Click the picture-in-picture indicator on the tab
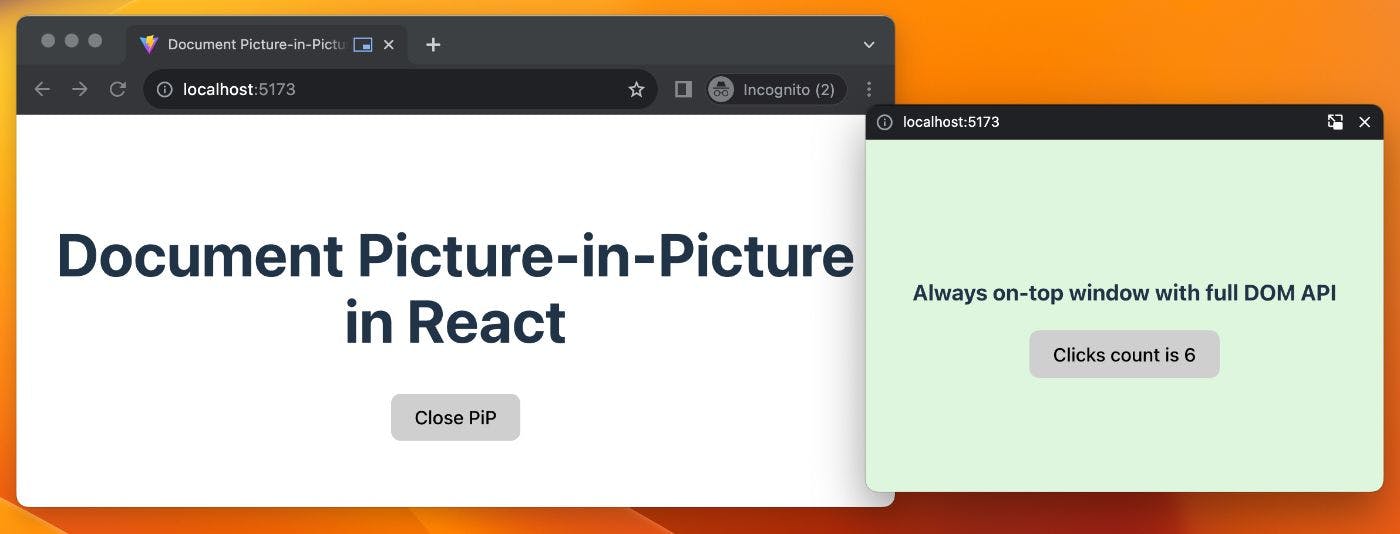Screen dimensions: 1400x534 (x=363, y=45)
